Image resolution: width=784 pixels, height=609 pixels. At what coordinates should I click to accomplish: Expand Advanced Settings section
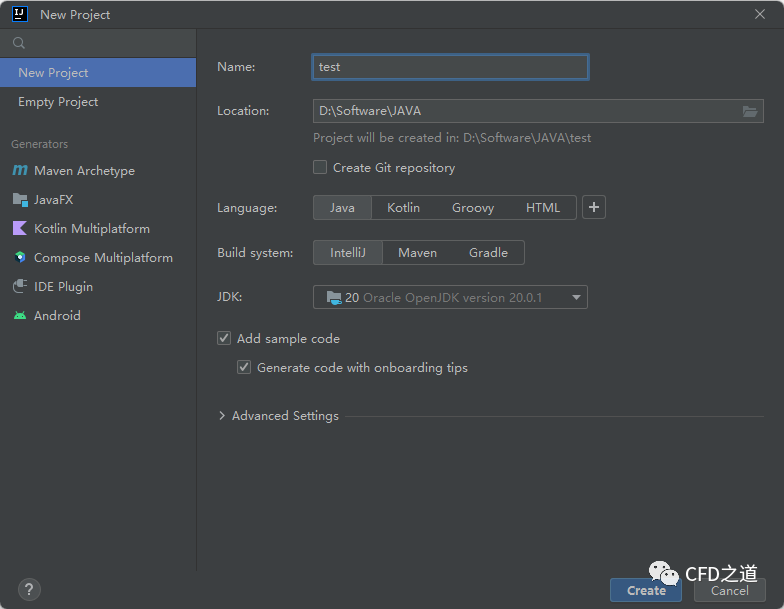point(222,416)
